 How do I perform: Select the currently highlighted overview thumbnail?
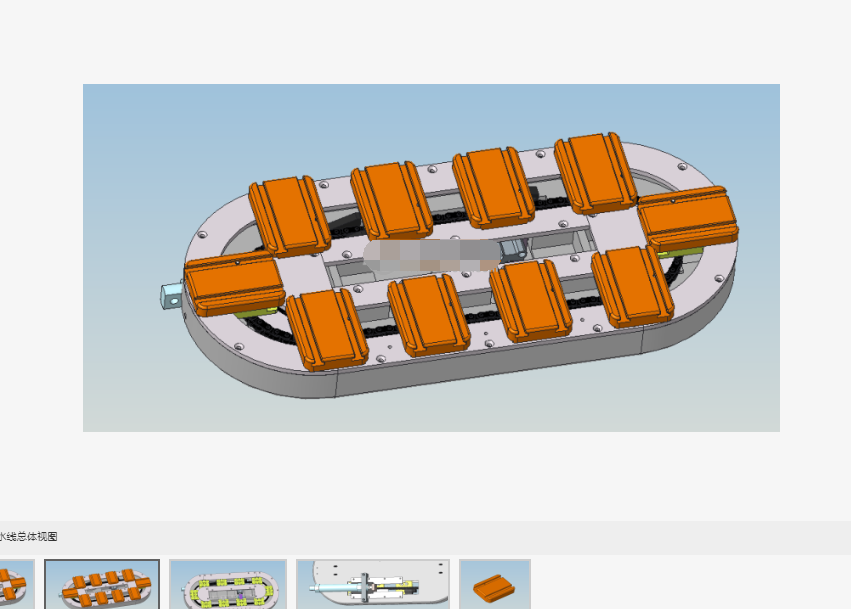tap(102, 585)
